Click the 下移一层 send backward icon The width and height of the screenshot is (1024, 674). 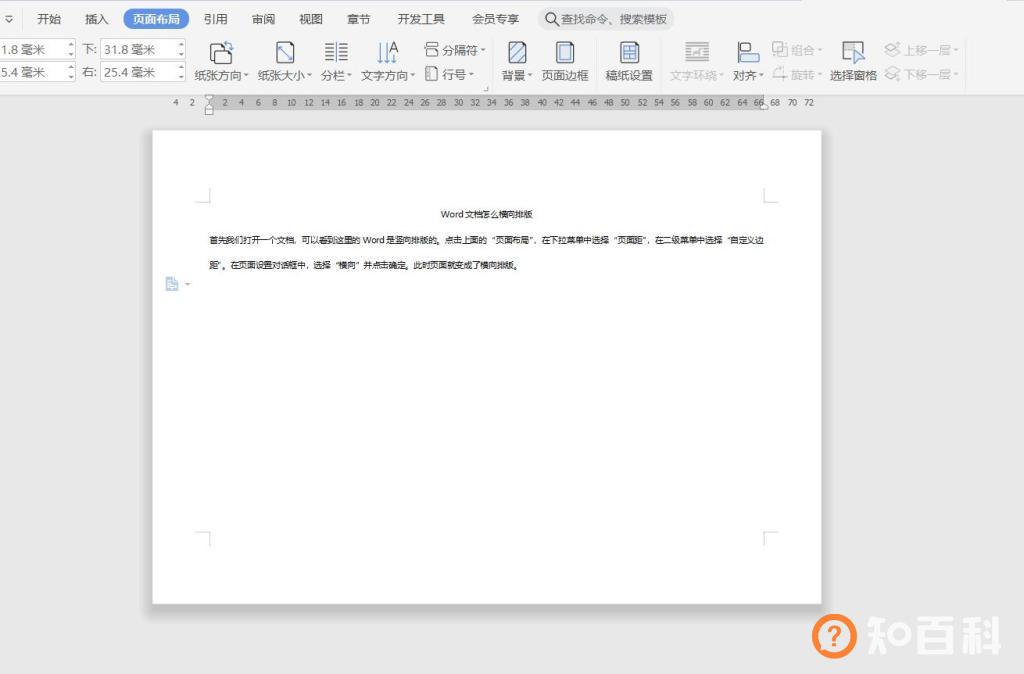(x=892, y=74)
